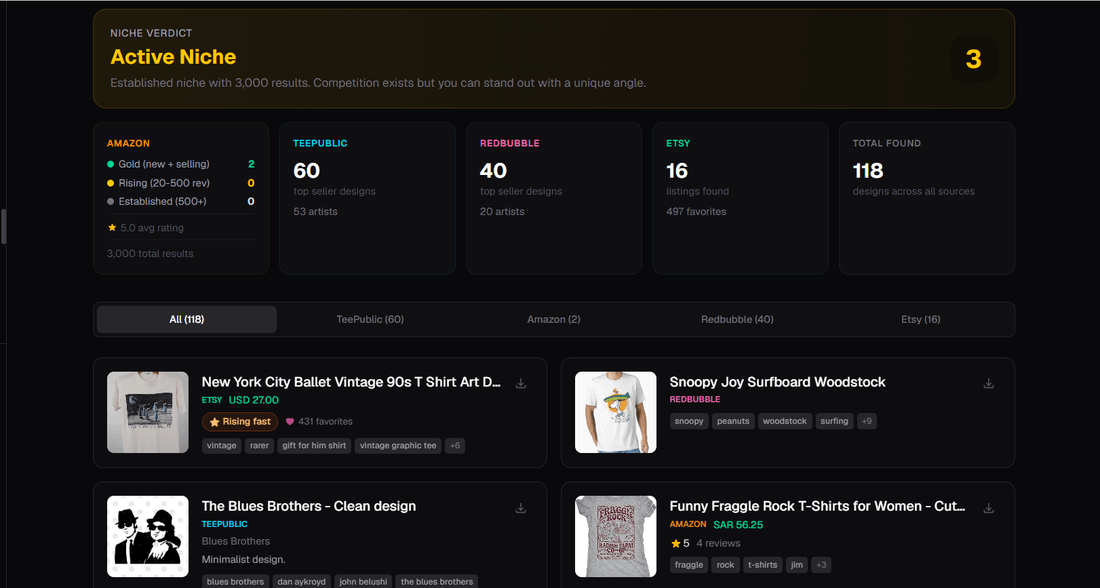Click the ETSY stats card heading
Image resolution: width=1100 pixels, height=588 pixels.
pyautogui.click(x=678, y=143)
